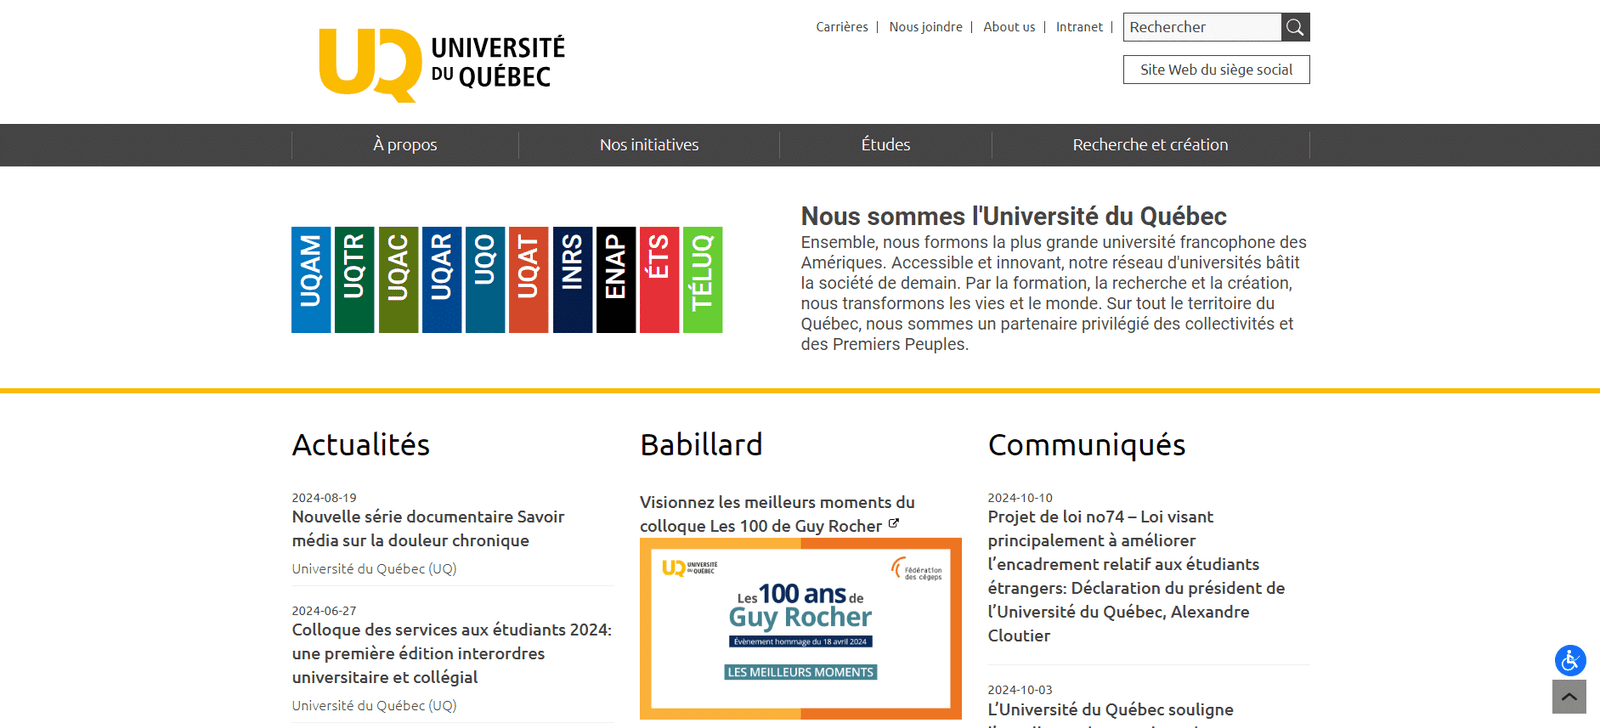Open the Recherche et création menu
The width and height of the screenshot is (1600, 728).
pyautogui.click(x=1150, y=145)
